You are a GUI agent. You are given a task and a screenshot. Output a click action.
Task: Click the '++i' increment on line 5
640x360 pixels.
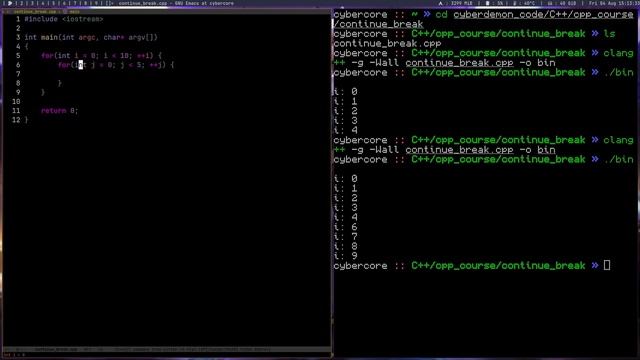pos(143,56)
